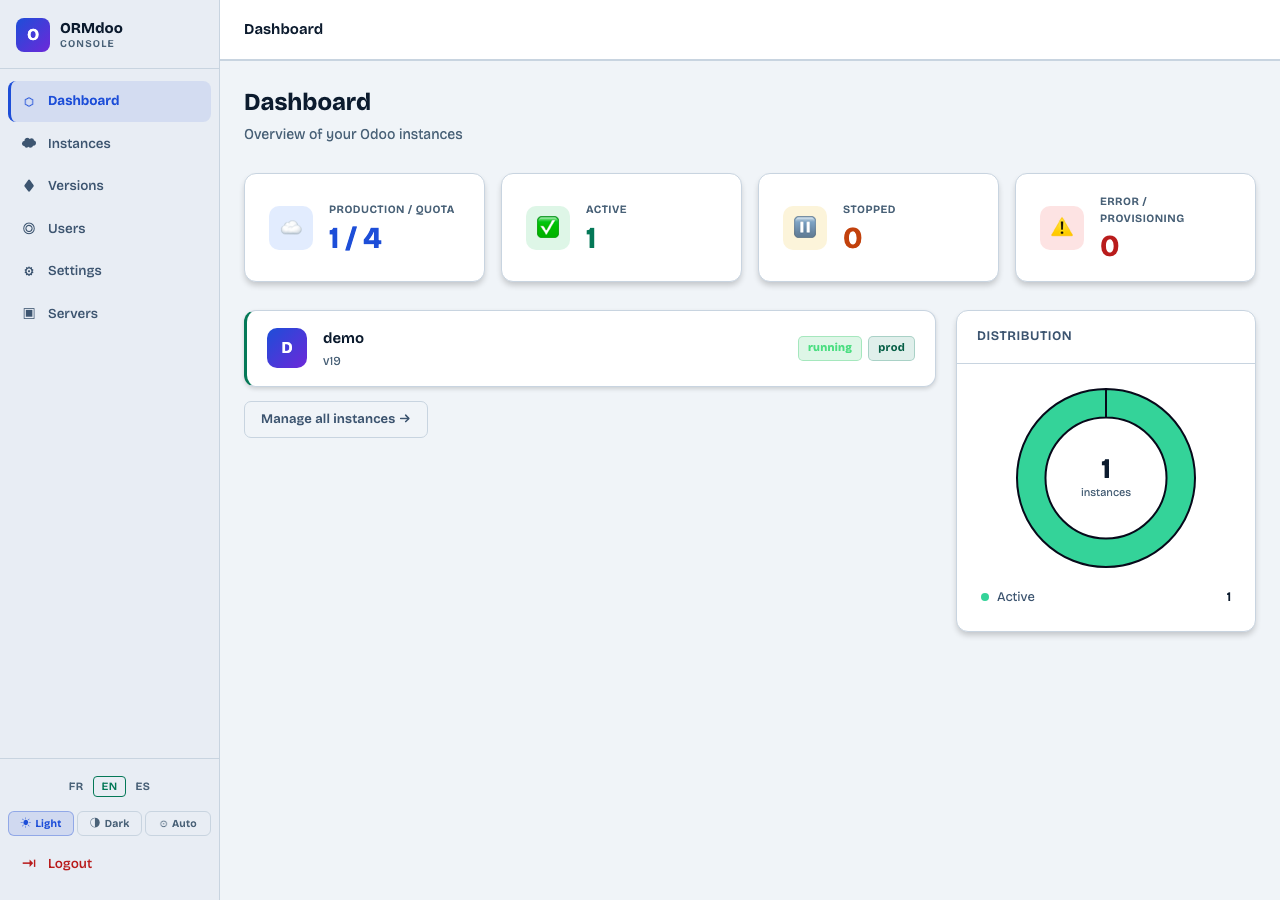Switch to Dark theme
This screenshot has height=900, width=1280.
[x=110, y=823]
